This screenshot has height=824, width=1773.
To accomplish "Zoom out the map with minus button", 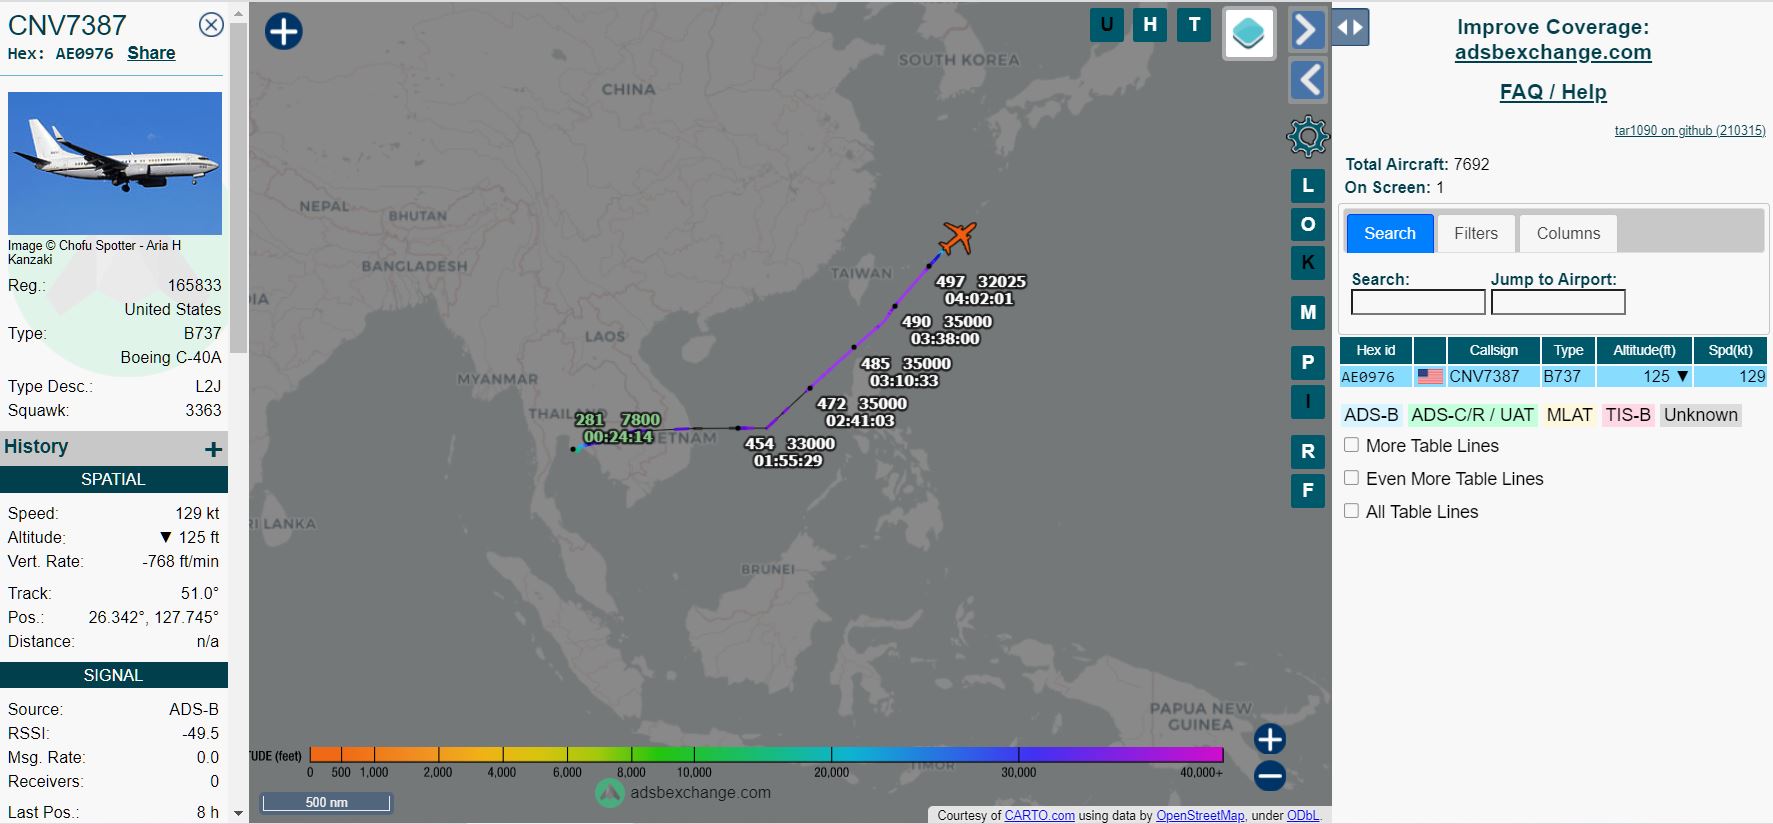I will (x=1270, y=775).
